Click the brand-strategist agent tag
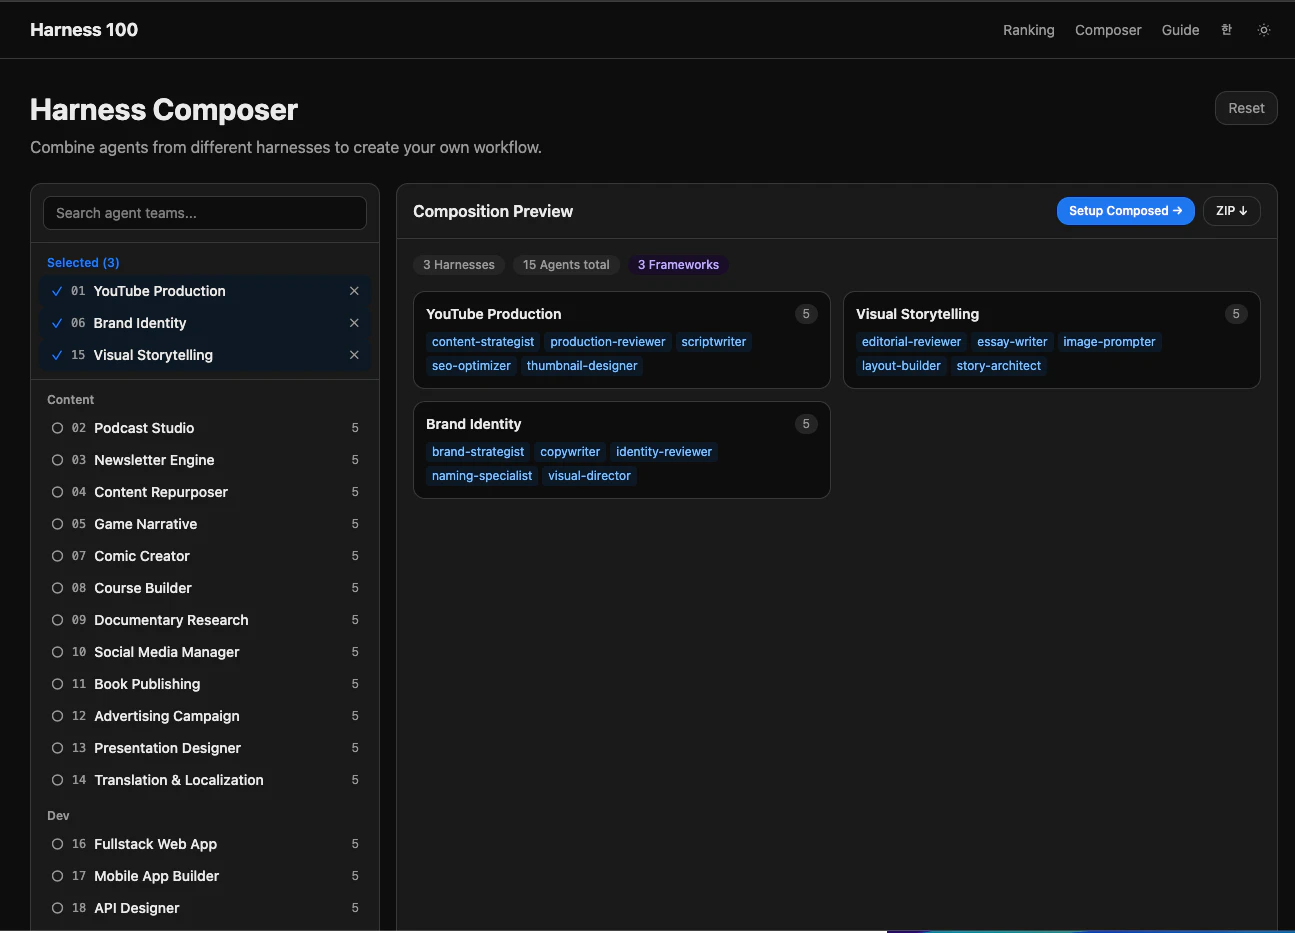 click(478, 452)
